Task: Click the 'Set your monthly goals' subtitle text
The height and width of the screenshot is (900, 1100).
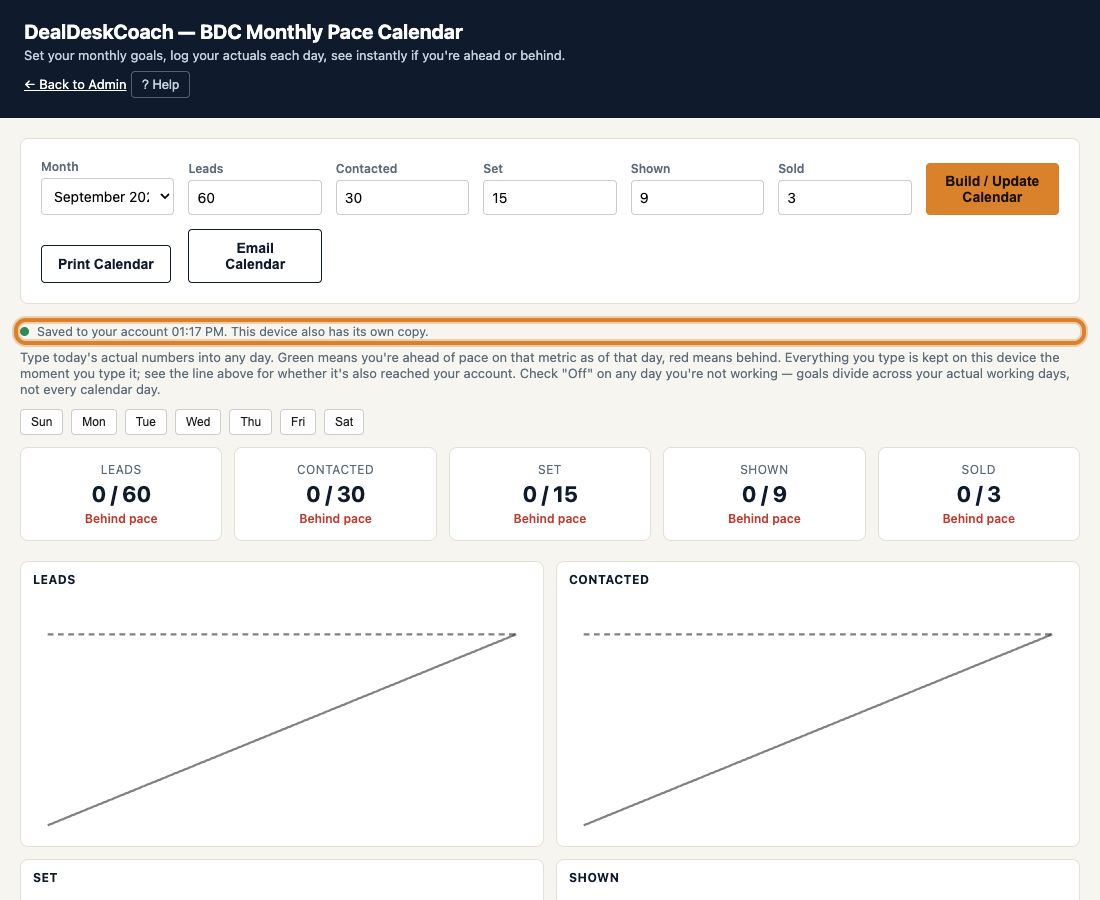Action: [295, 55]
